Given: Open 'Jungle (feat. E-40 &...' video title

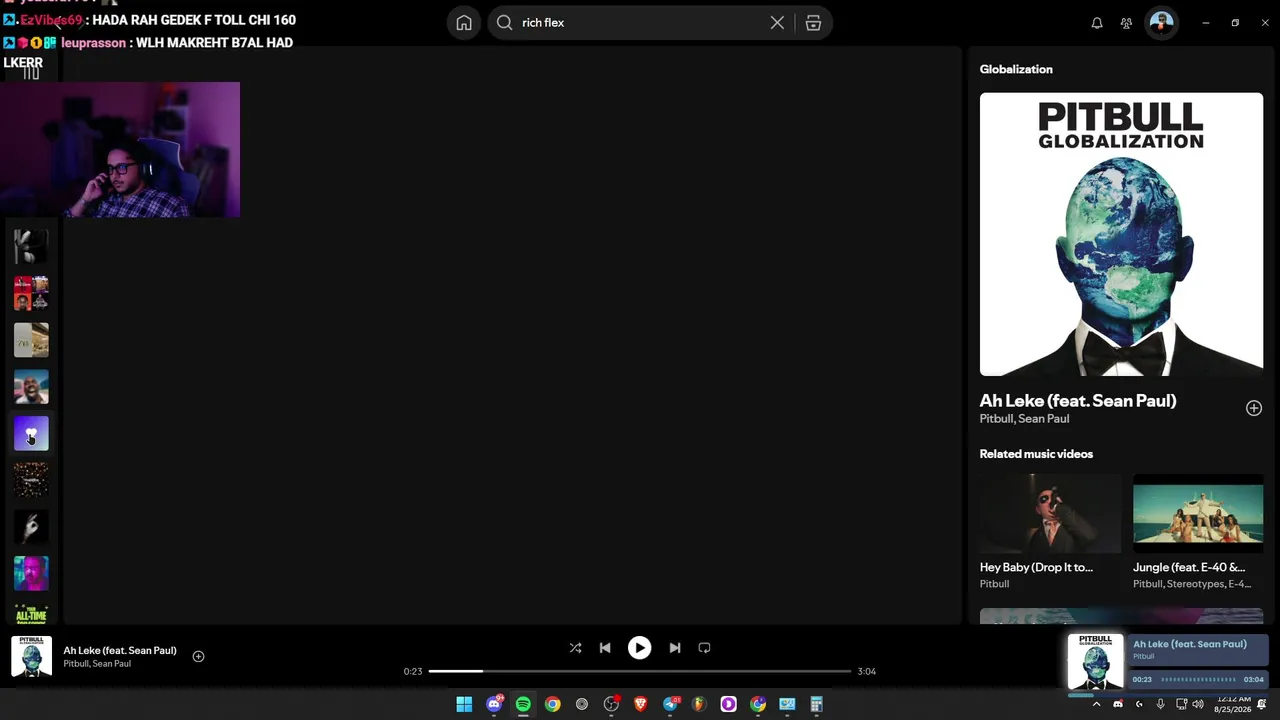Looking at the screenshot, I should point(1189,567).
